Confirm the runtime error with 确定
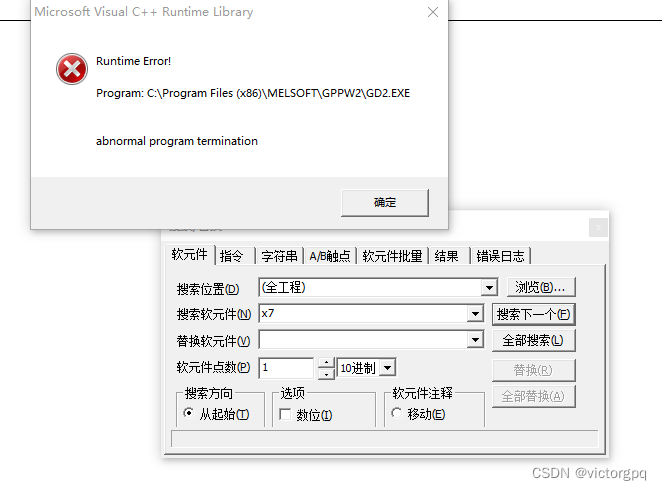Image resolution: width=662 pixels, height=490 pixels. click(385, 203)
